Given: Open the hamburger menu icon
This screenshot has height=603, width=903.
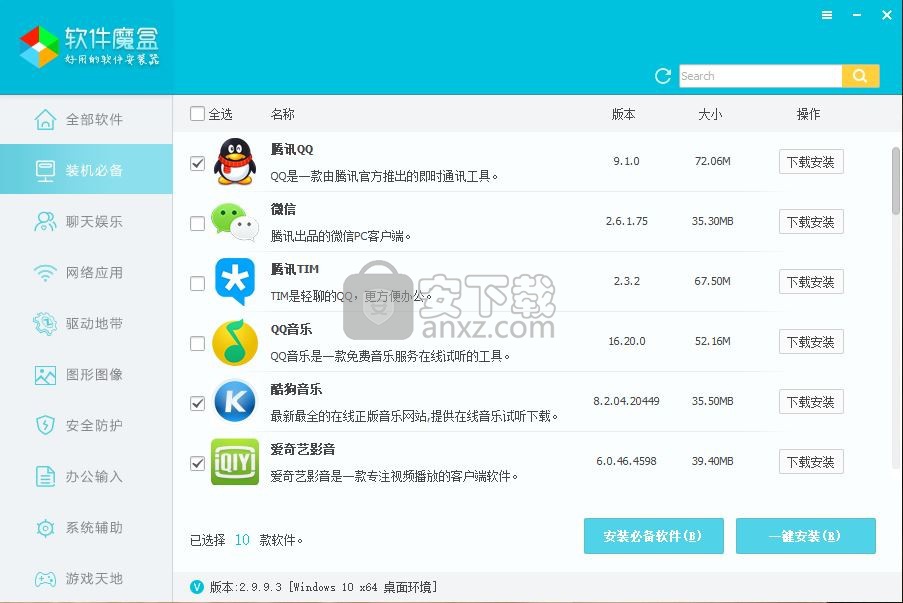Looking at the screenshot, I should point(827,16).
